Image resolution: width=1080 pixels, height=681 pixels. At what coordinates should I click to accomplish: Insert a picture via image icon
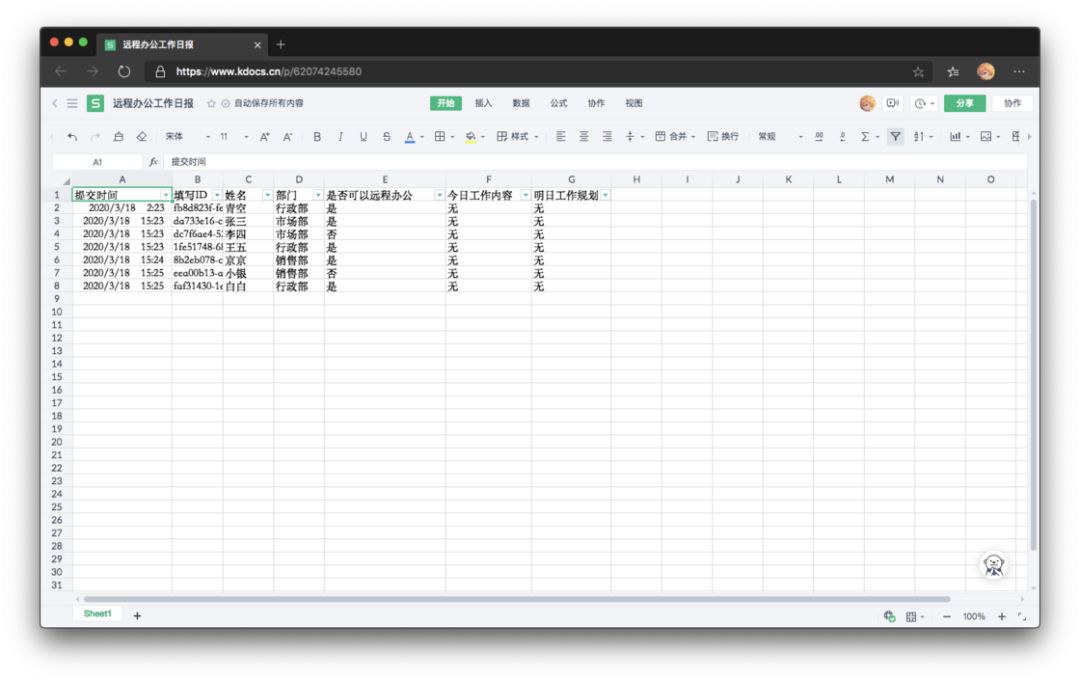point(986,136)
